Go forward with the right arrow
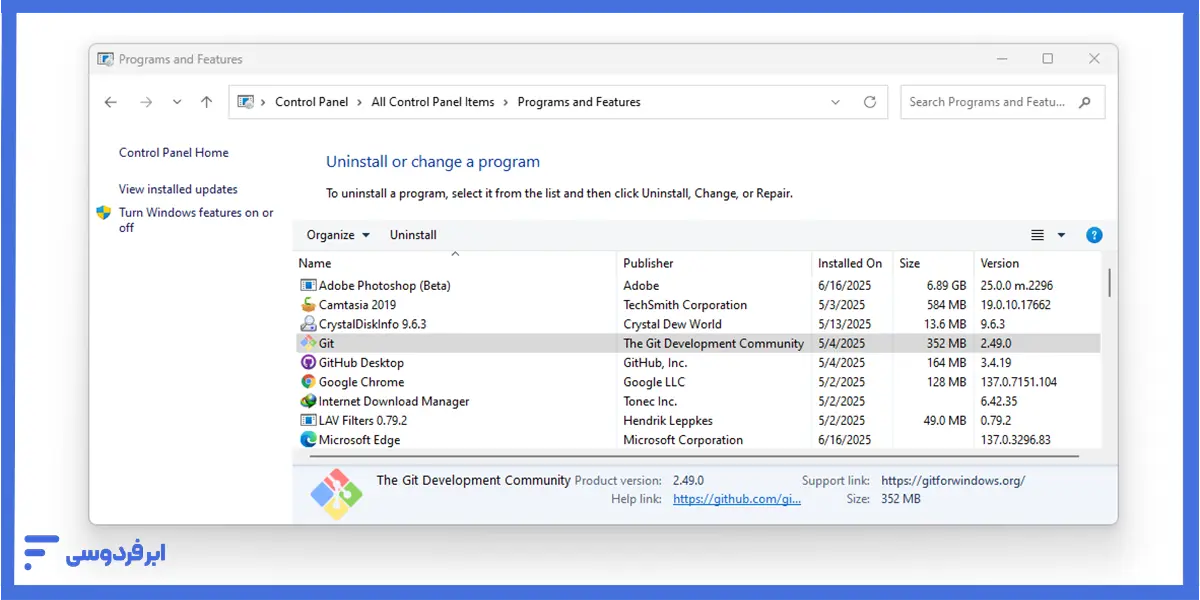This screenshot has width=1200, height=600. click(146, 102)
